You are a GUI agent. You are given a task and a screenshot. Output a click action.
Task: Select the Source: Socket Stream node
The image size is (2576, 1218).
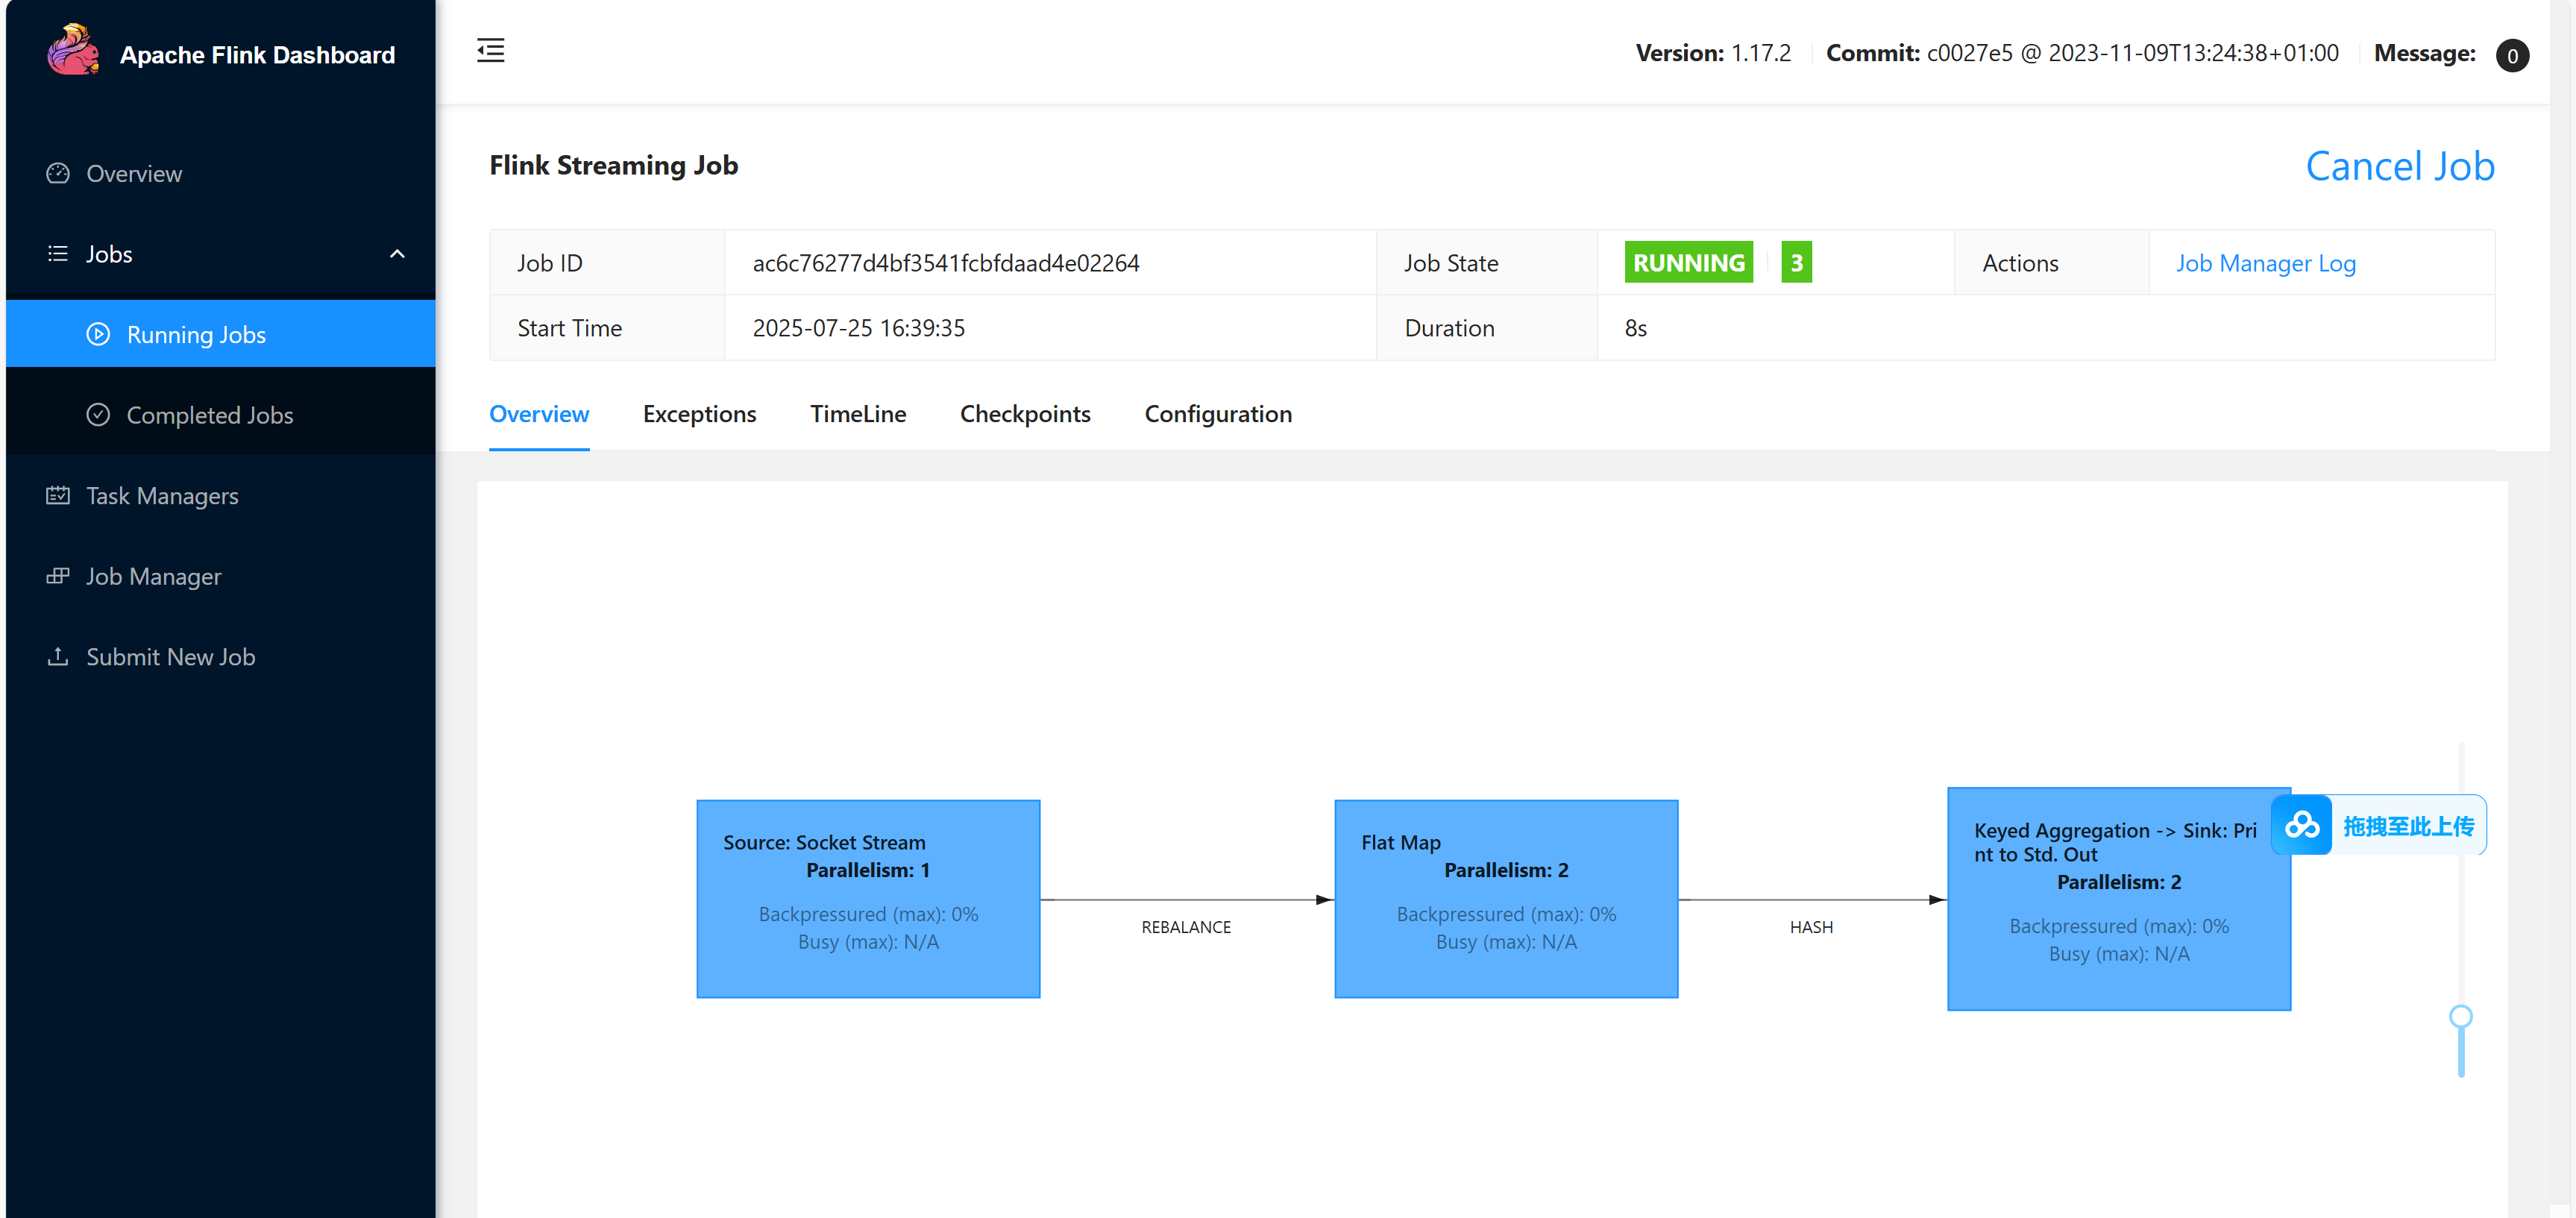[868, 899]
